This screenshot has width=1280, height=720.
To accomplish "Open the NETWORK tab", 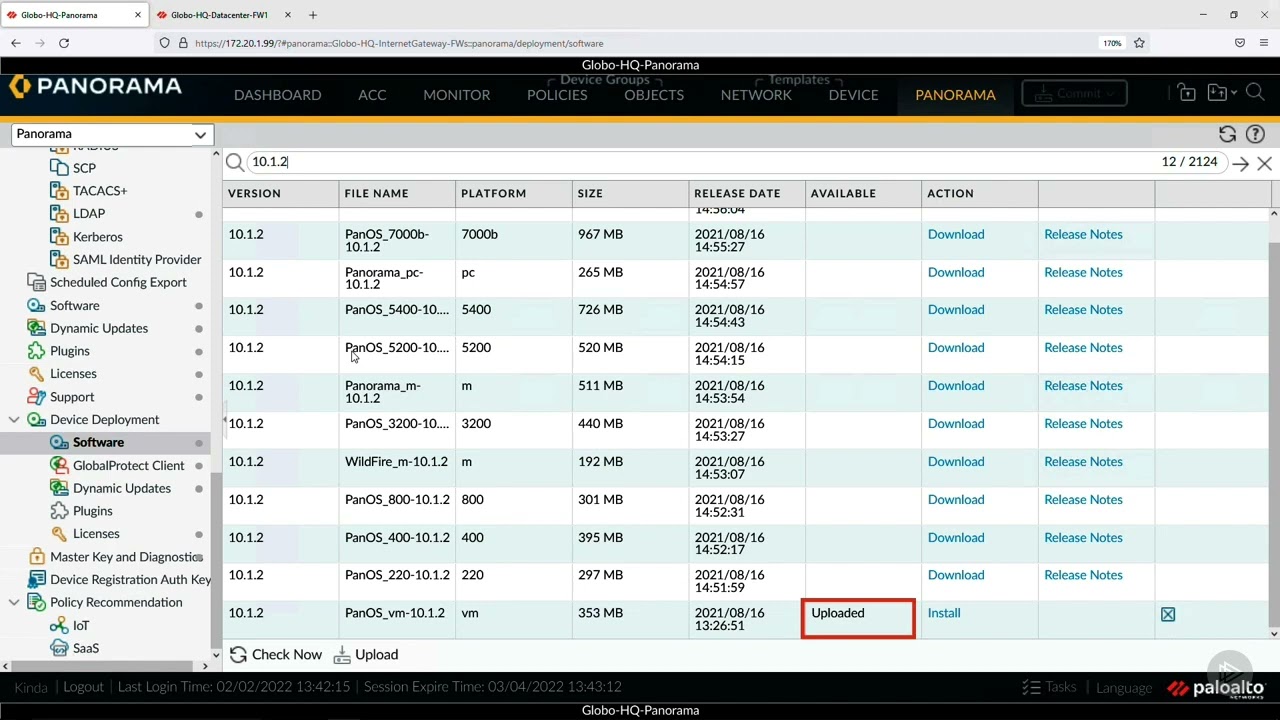I will click(x=756, y=95).
